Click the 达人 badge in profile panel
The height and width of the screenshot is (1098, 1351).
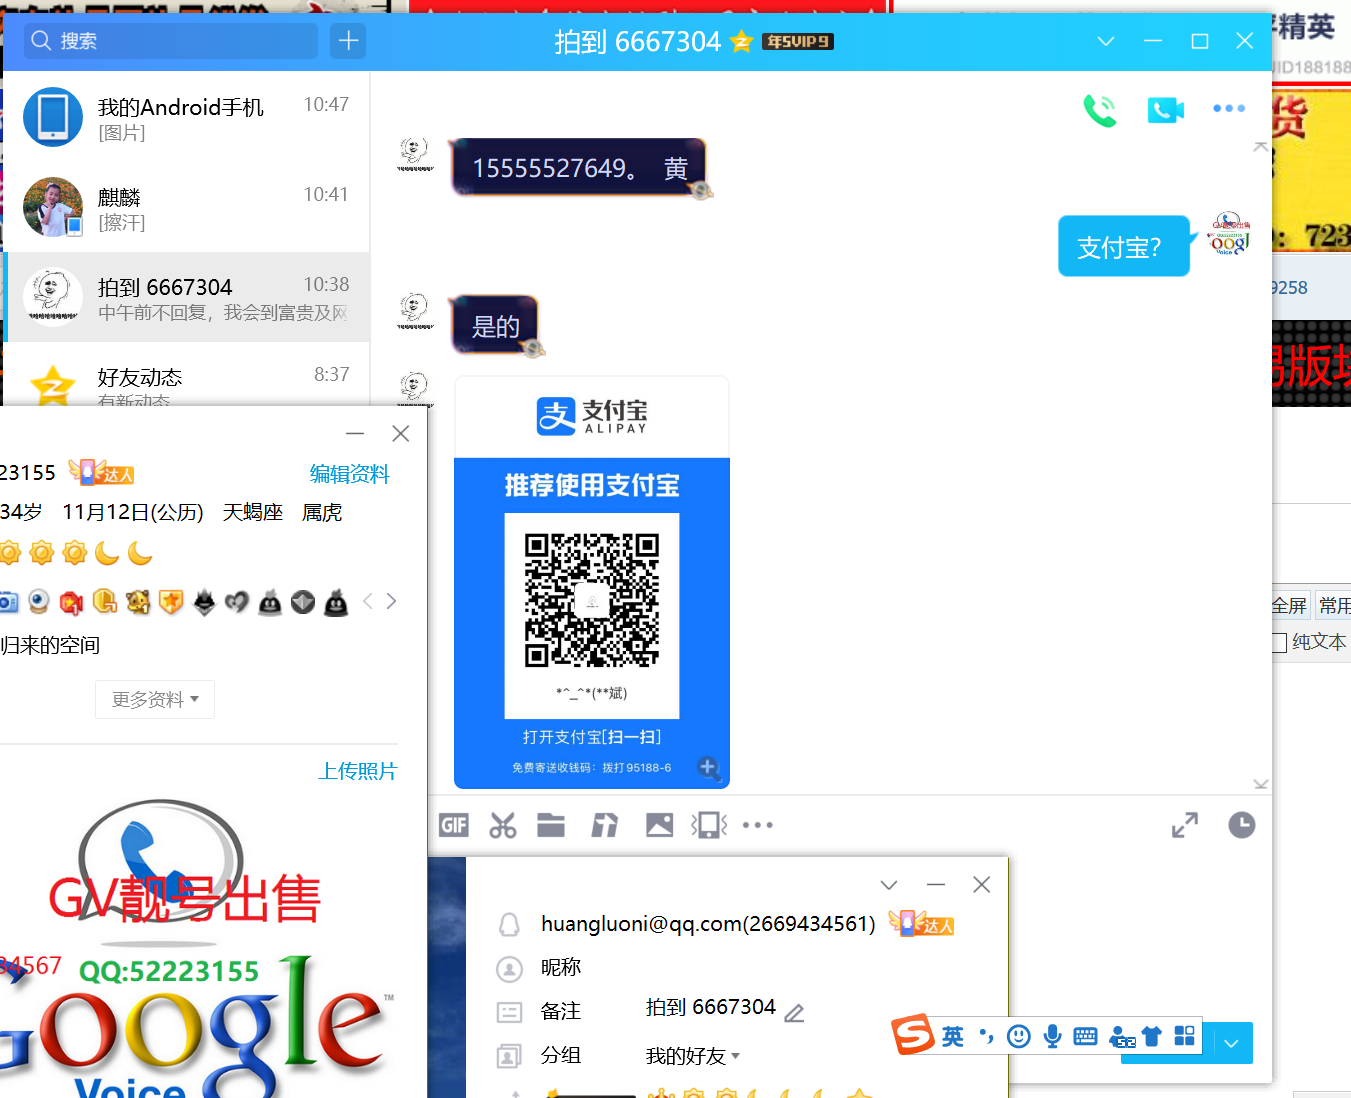point(101,472)
